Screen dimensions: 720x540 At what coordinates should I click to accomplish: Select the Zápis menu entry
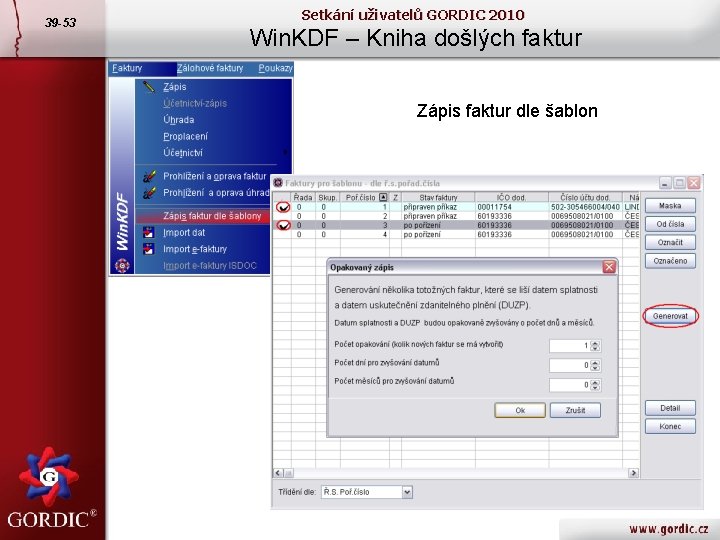click(174, 87)
